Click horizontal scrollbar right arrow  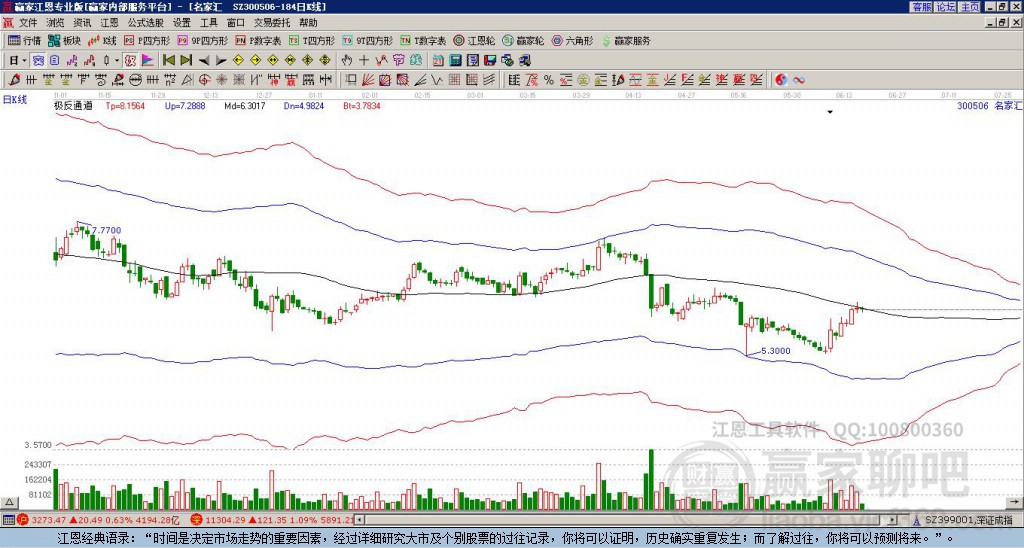point(893,520)
